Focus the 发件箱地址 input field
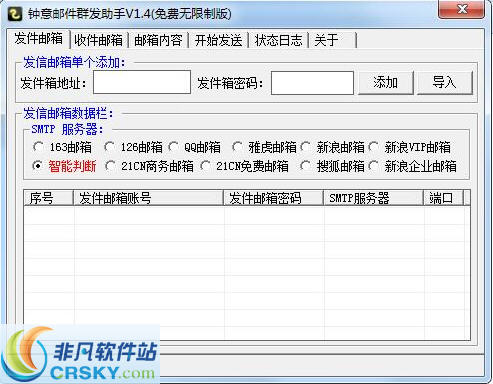Screen dimensions: 493x384 [142, 82]
